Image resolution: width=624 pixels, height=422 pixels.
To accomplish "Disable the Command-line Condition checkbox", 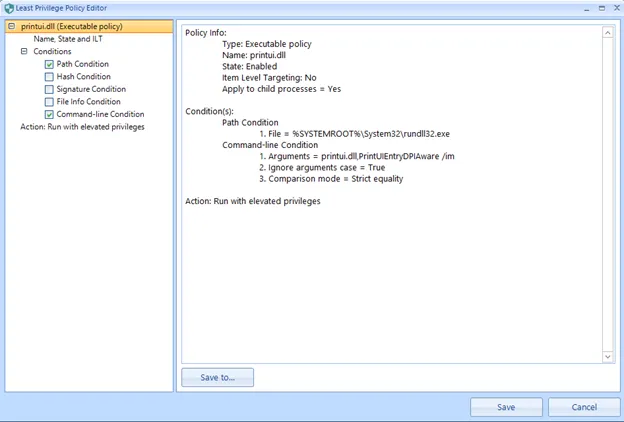I will point(49,114).
